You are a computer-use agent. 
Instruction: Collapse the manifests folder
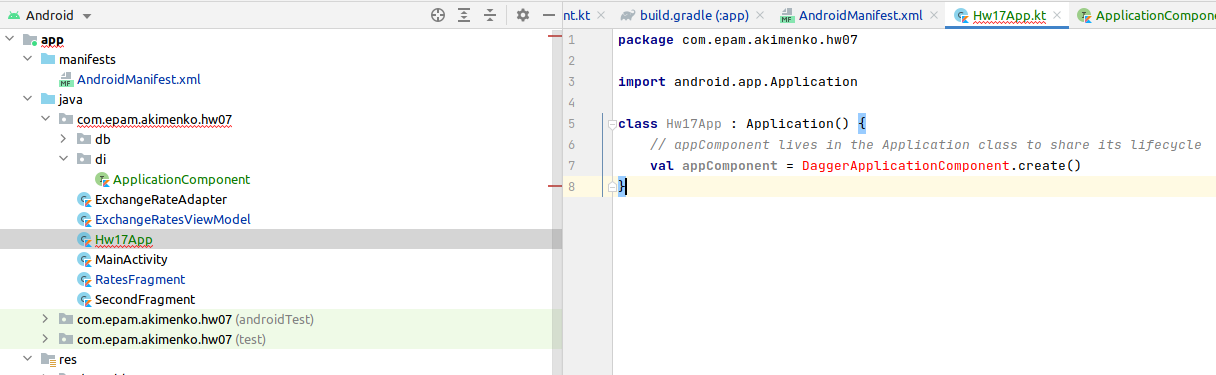coord(28,59)
